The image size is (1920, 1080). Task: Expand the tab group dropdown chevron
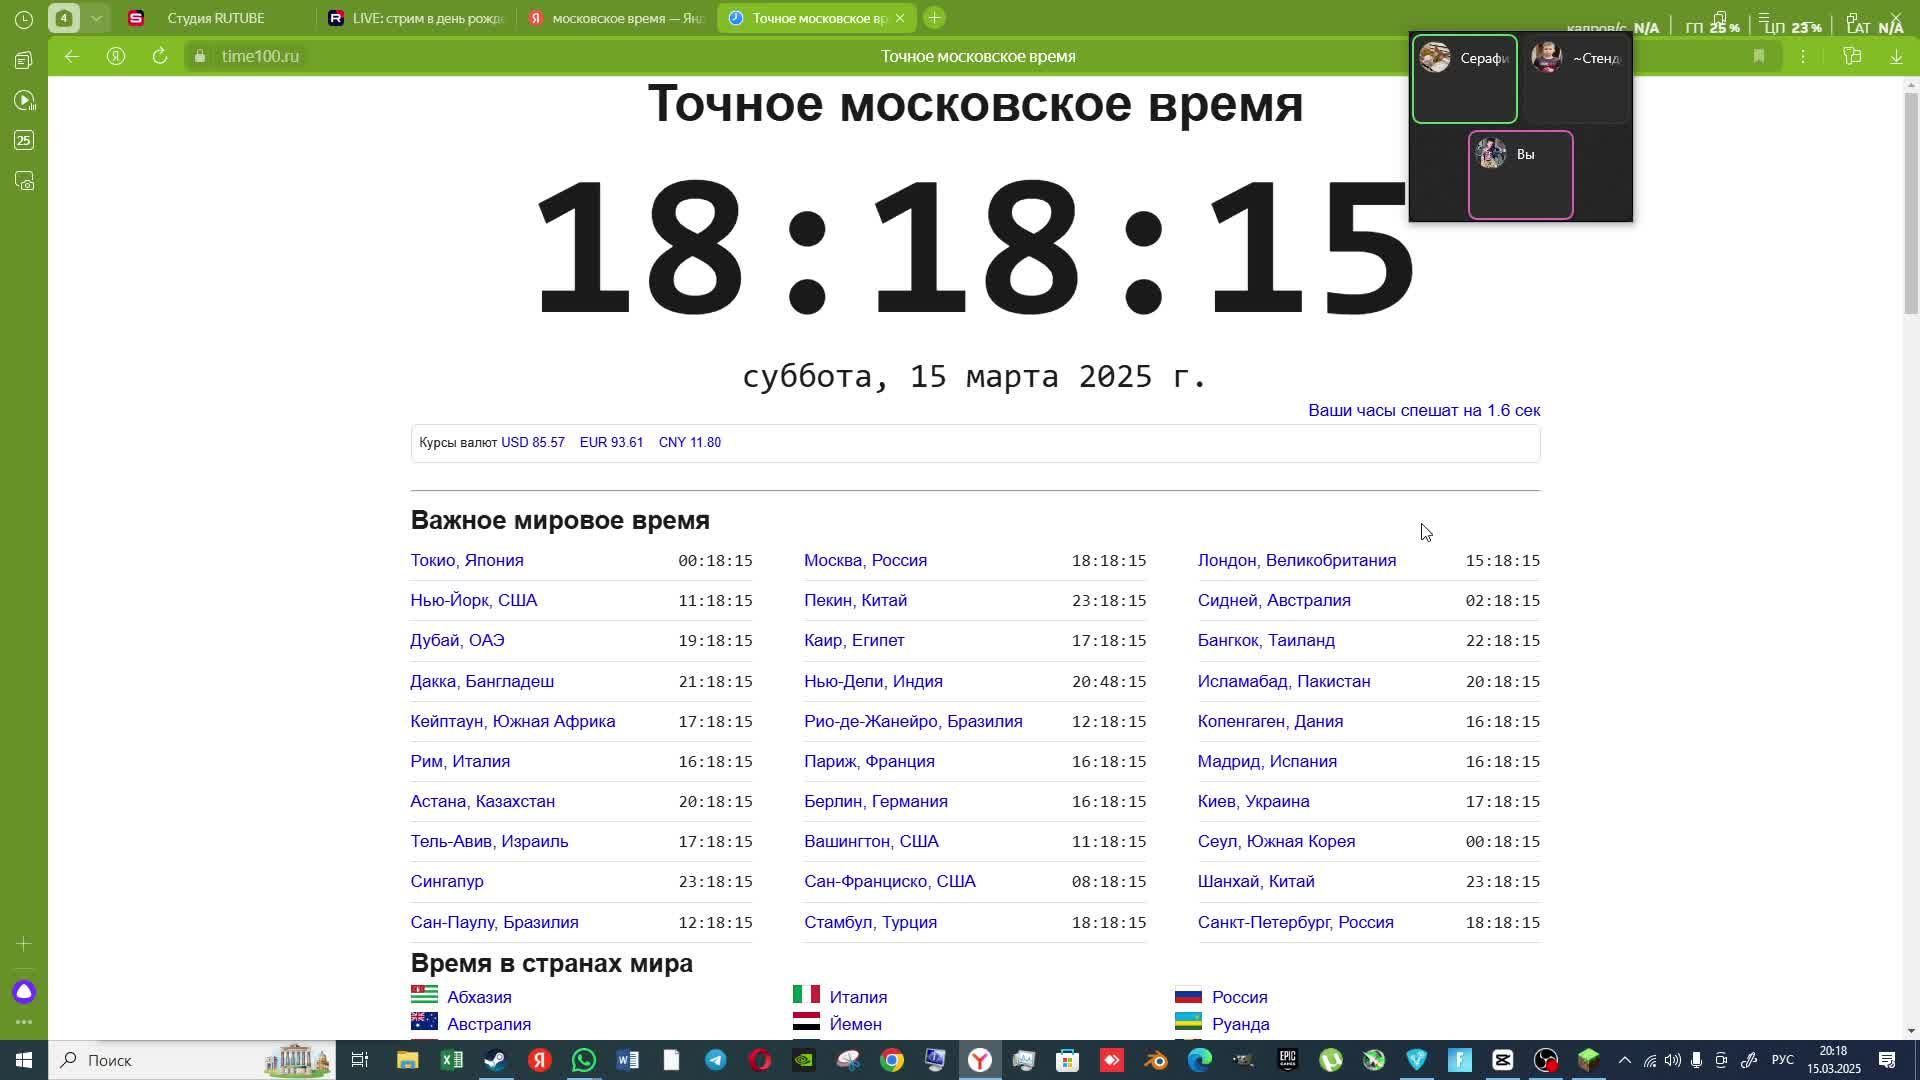(x=96, y=18)
